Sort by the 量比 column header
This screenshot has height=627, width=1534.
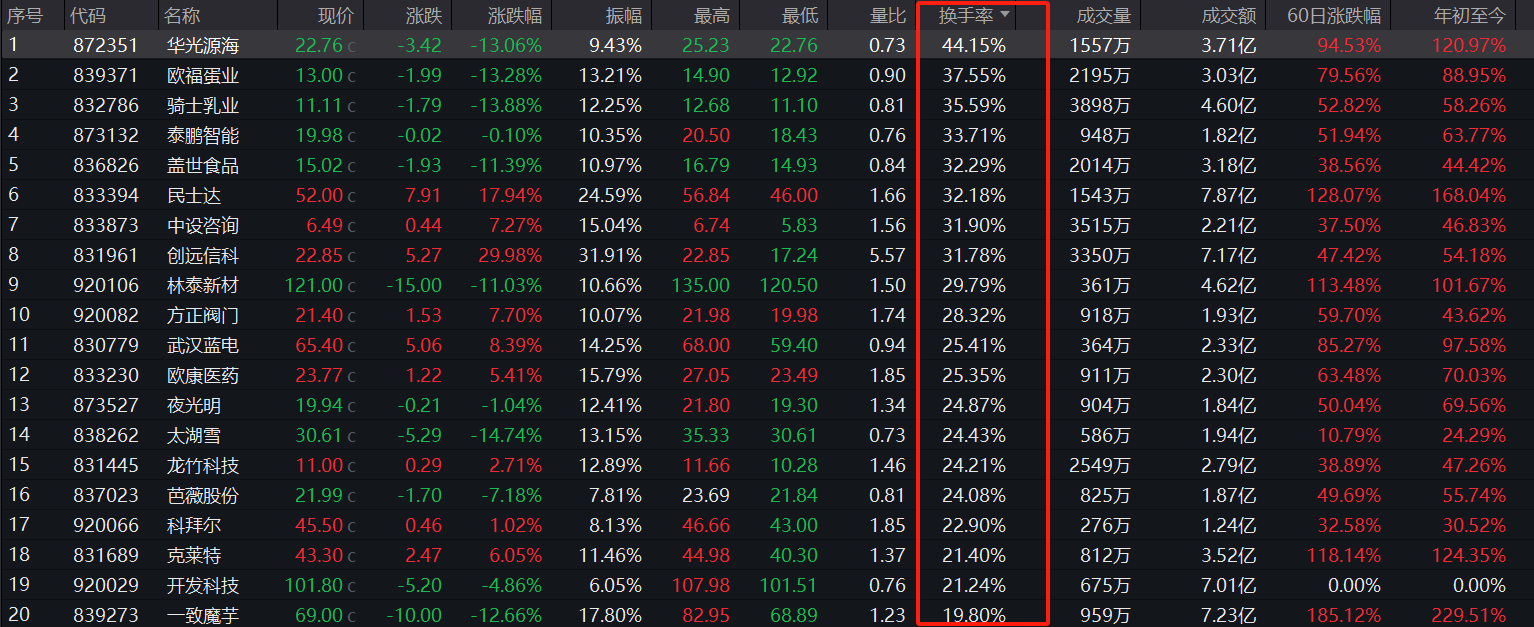point(888,15)
